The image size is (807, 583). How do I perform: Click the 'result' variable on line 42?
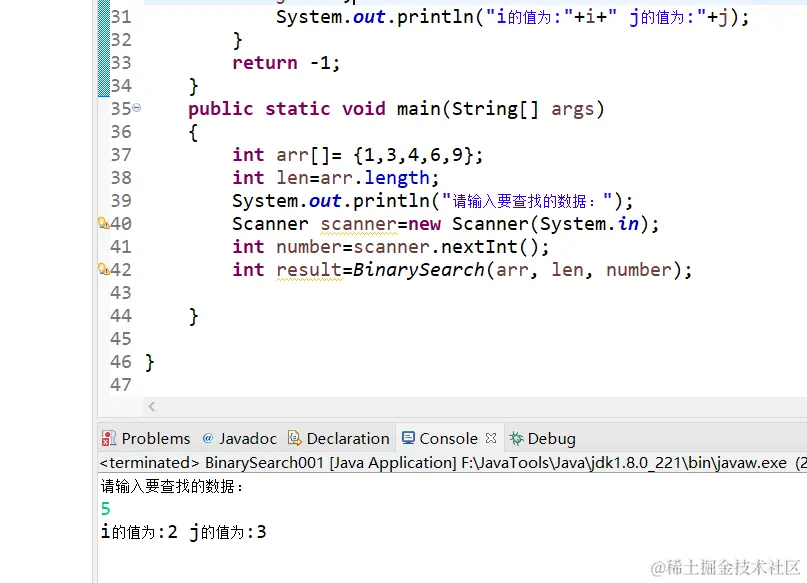click(309, 270)
